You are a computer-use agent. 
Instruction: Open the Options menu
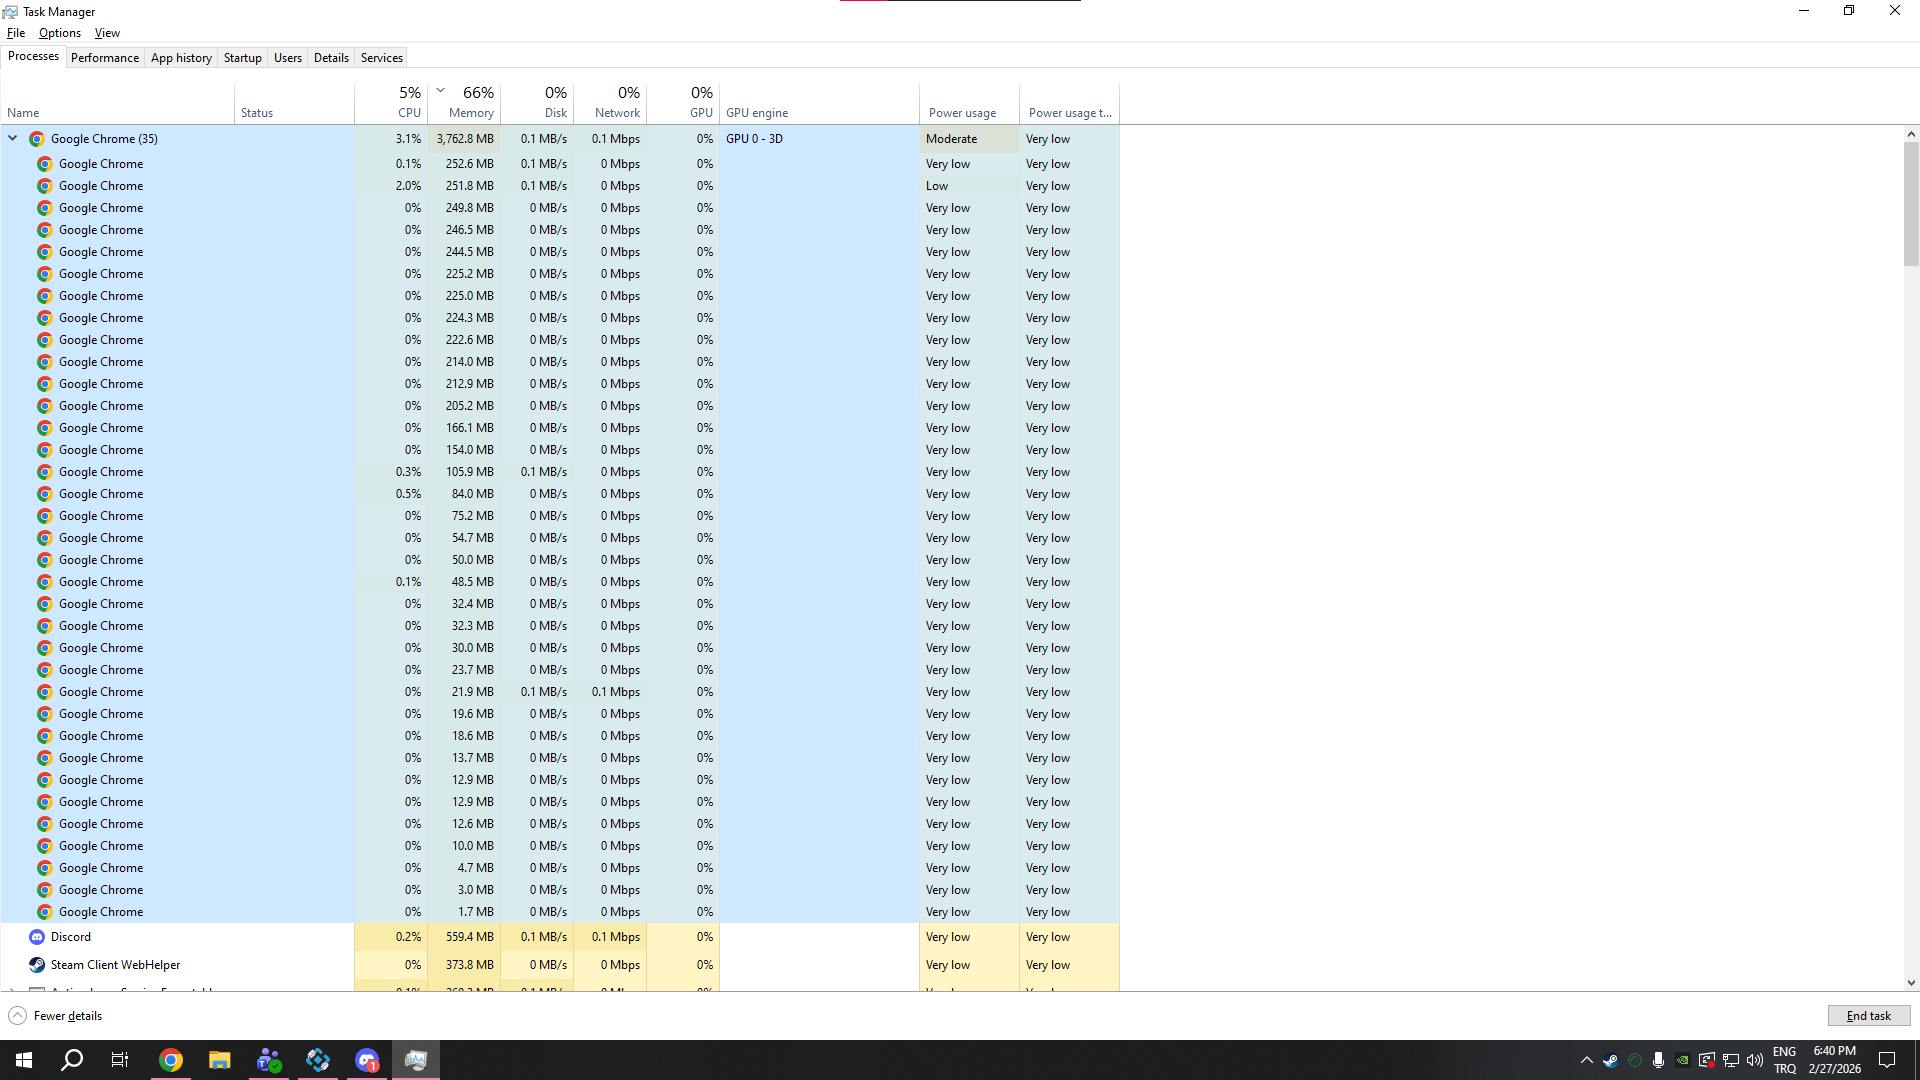pyautogui.click(x=60, y=33)
